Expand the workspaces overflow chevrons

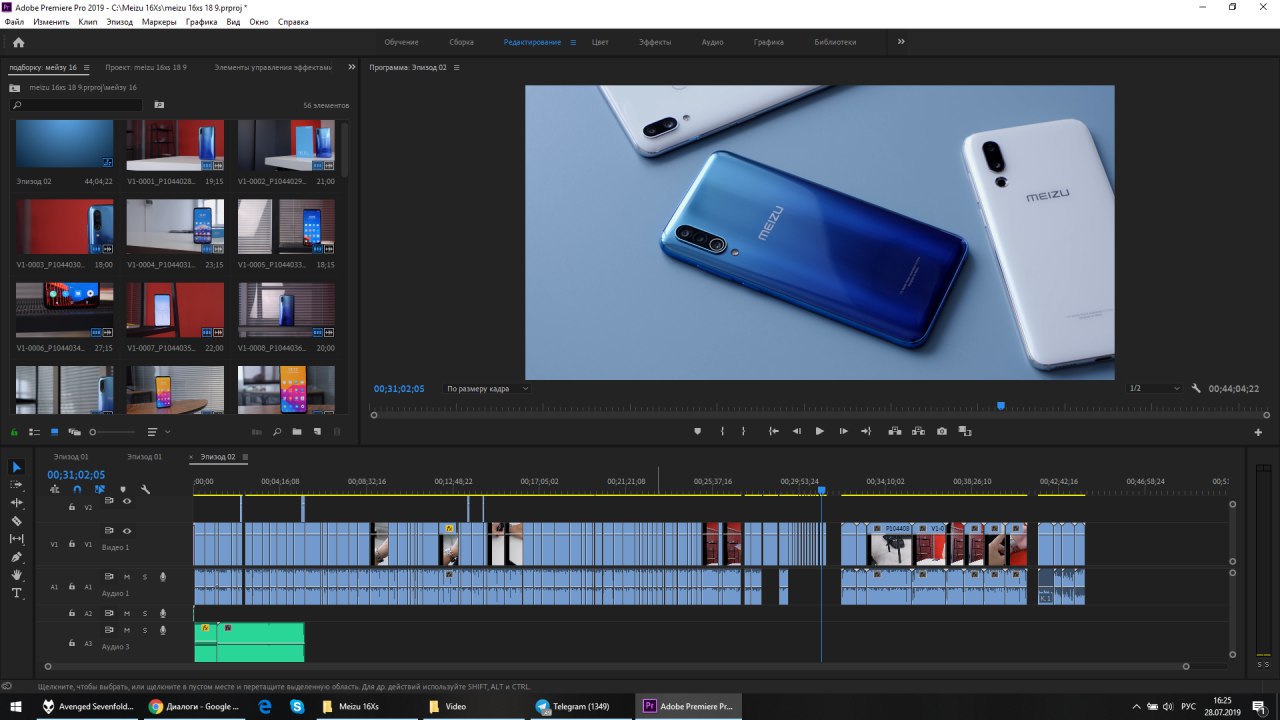point(901,42)
